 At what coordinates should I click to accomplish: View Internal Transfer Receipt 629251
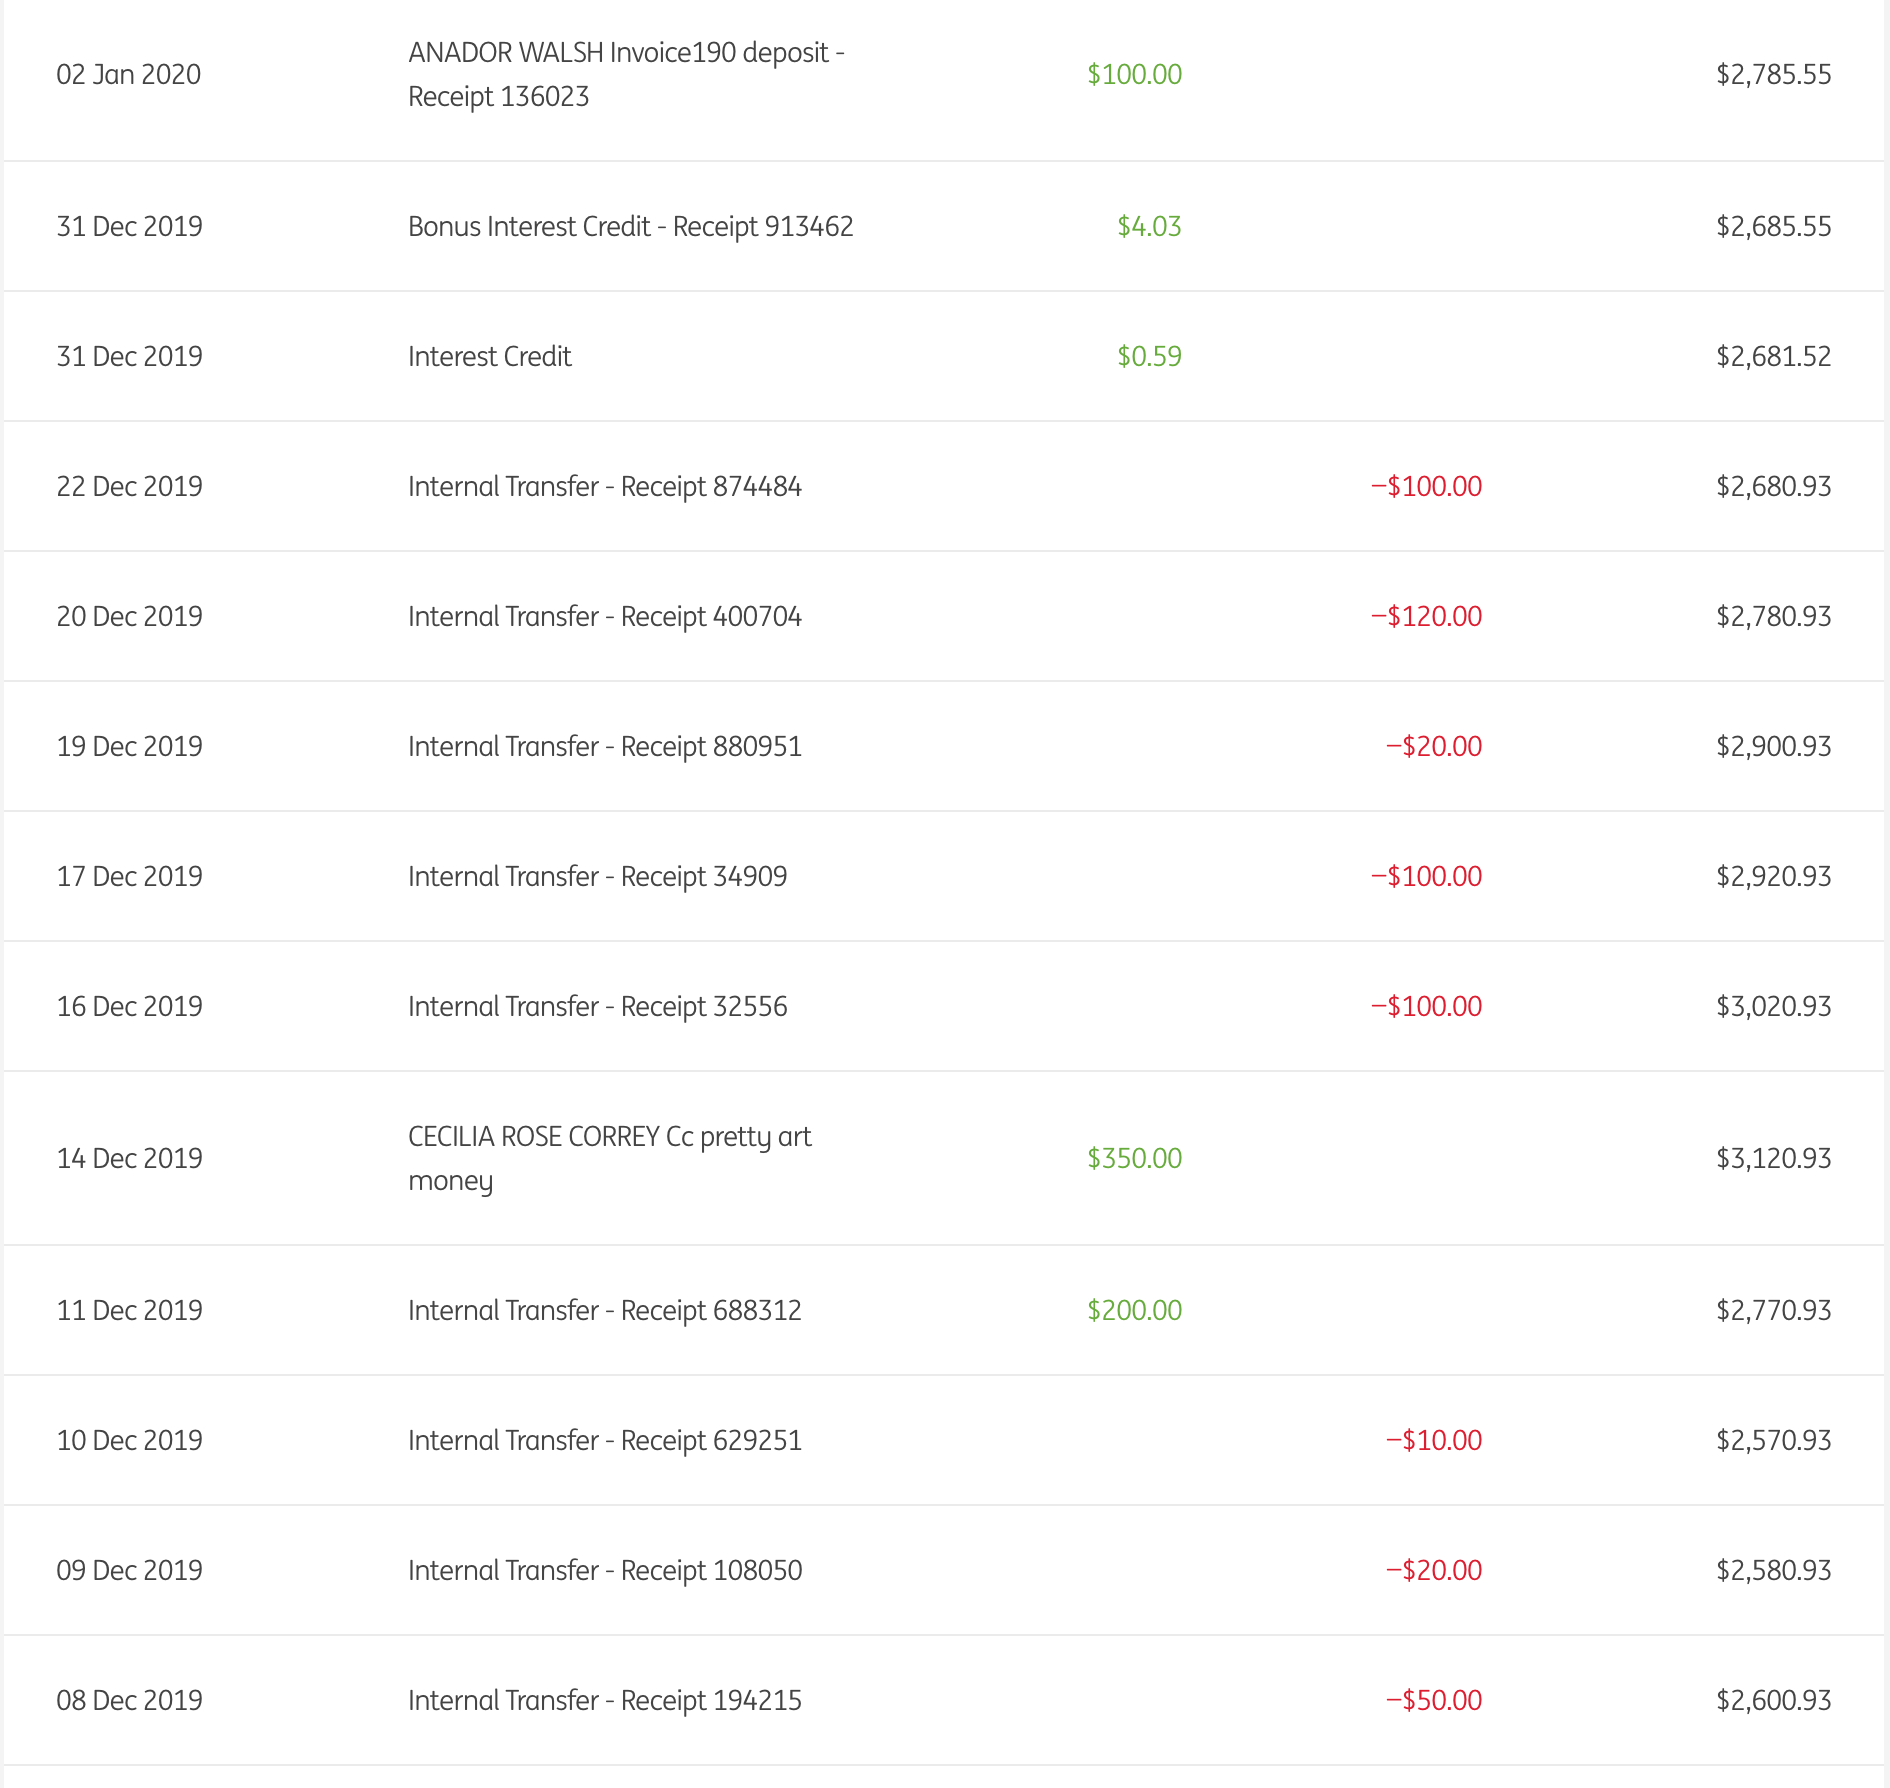point(604,1441)
